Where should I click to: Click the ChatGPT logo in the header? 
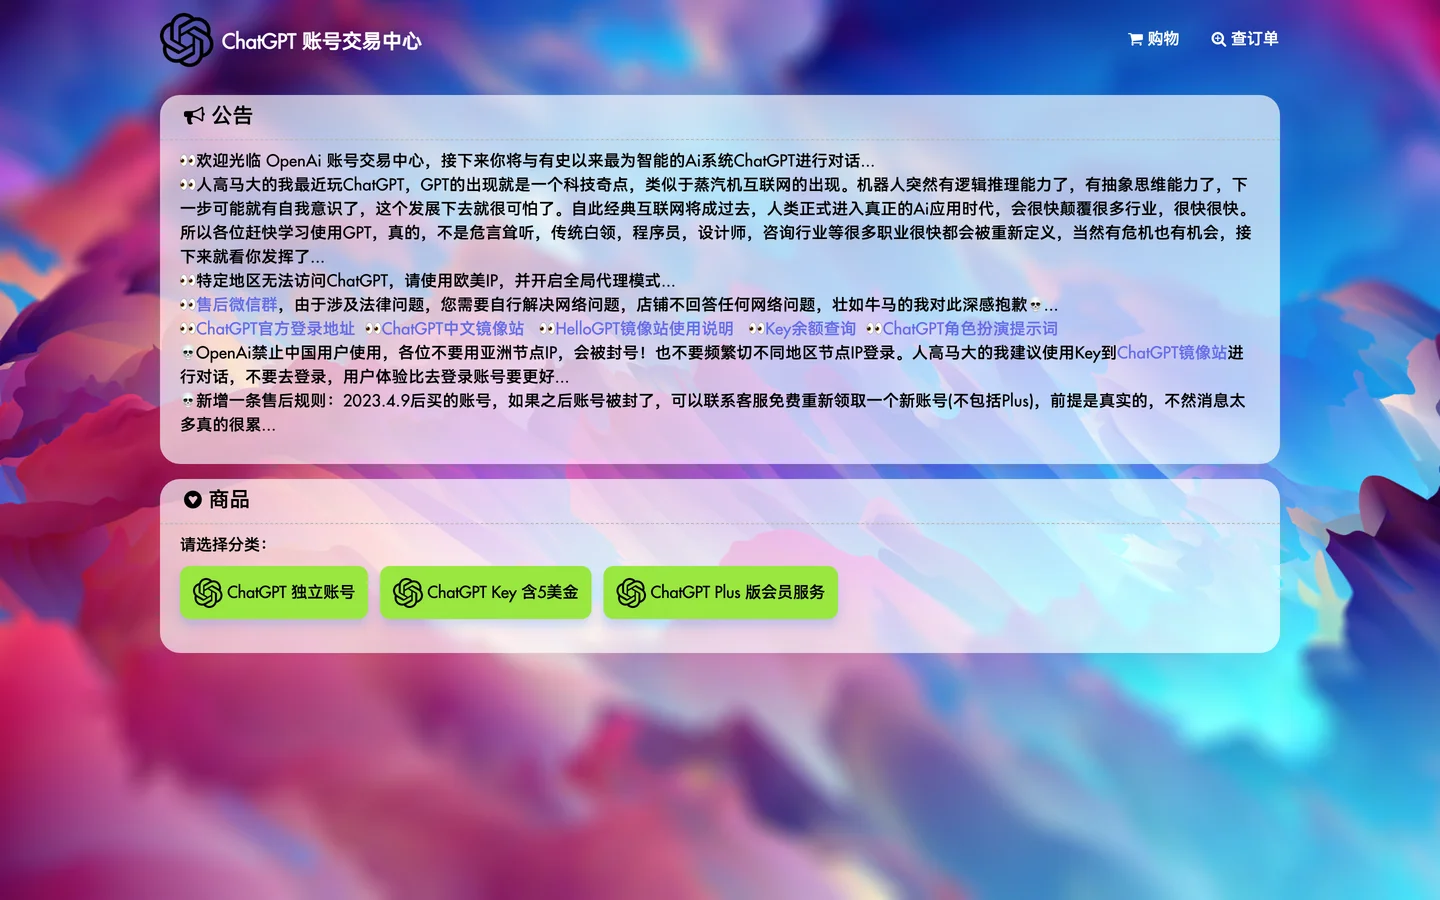(x=187, y=40)
